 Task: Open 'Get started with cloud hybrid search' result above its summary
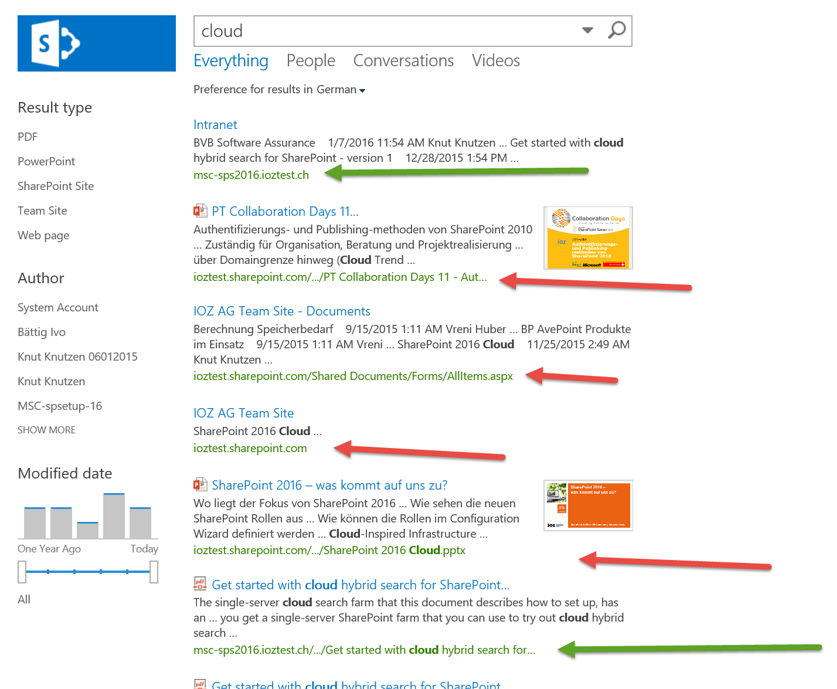click(x=360, y=585)
